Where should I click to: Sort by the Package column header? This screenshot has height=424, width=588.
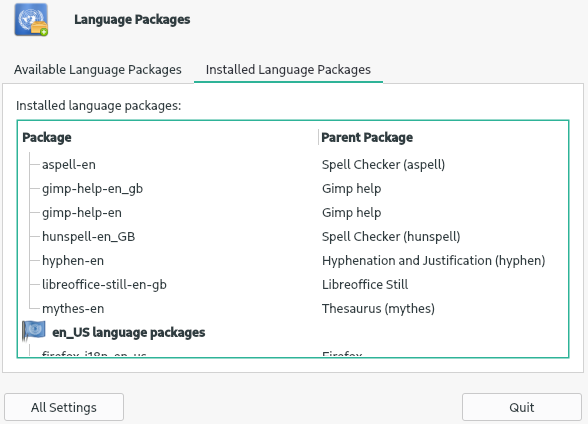(47, 138)
